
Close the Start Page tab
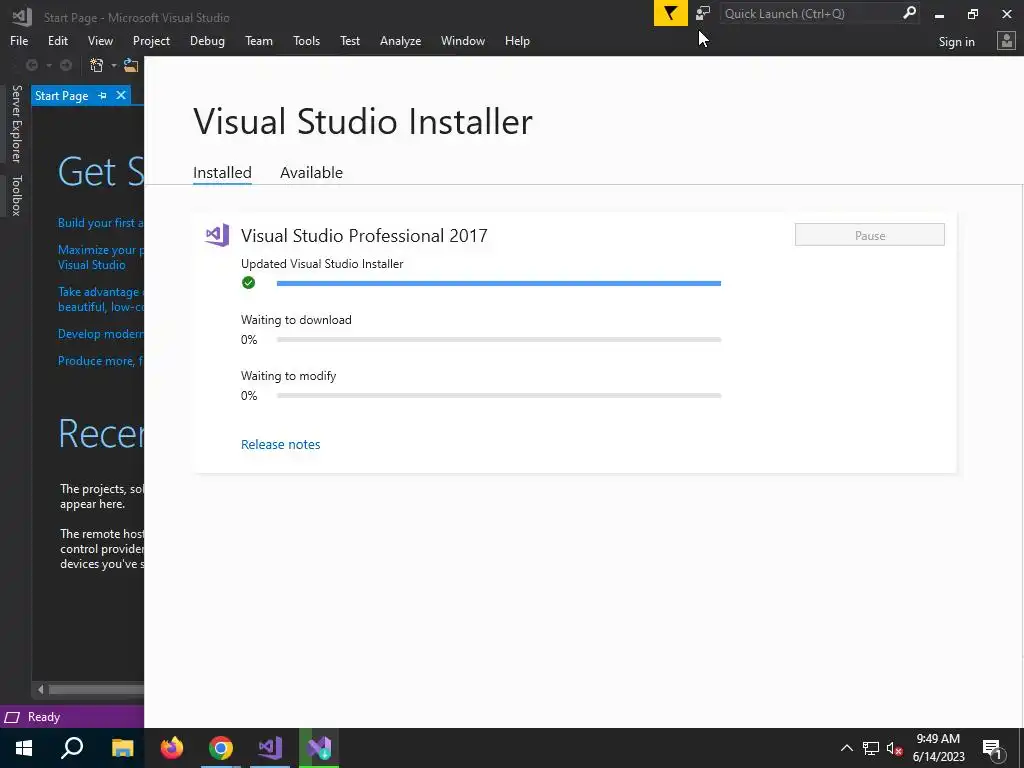click(121, 95)
